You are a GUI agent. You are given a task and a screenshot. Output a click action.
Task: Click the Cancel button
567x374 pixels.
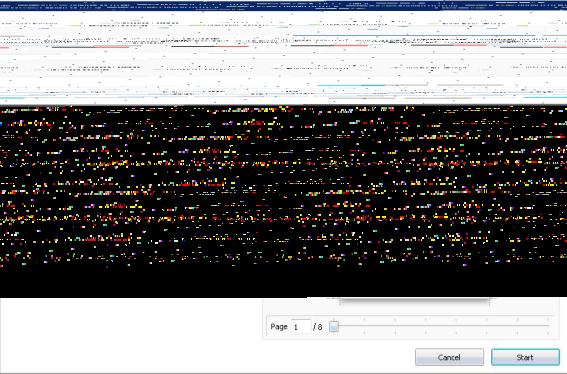pyautogui.click(x=449, y=357)
